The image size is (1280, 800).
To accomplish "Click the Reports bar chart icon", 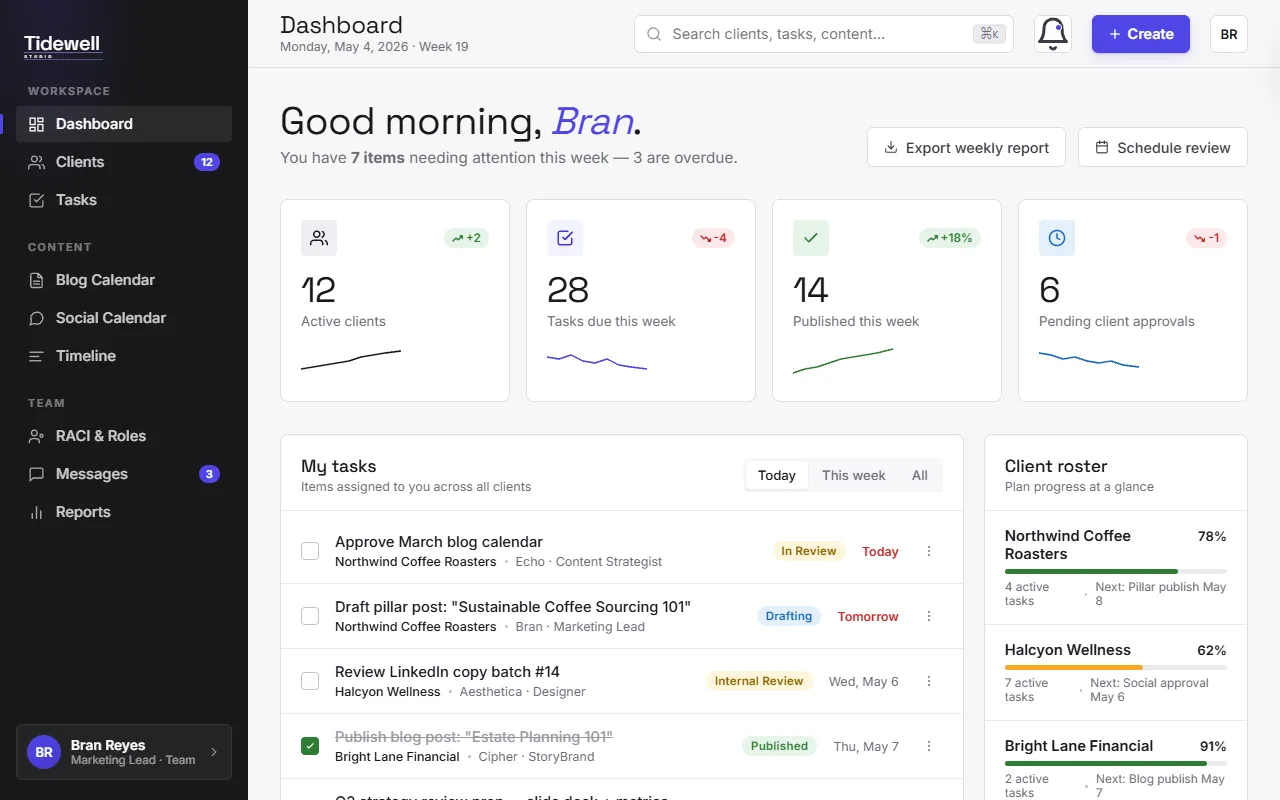I will 37,512.
